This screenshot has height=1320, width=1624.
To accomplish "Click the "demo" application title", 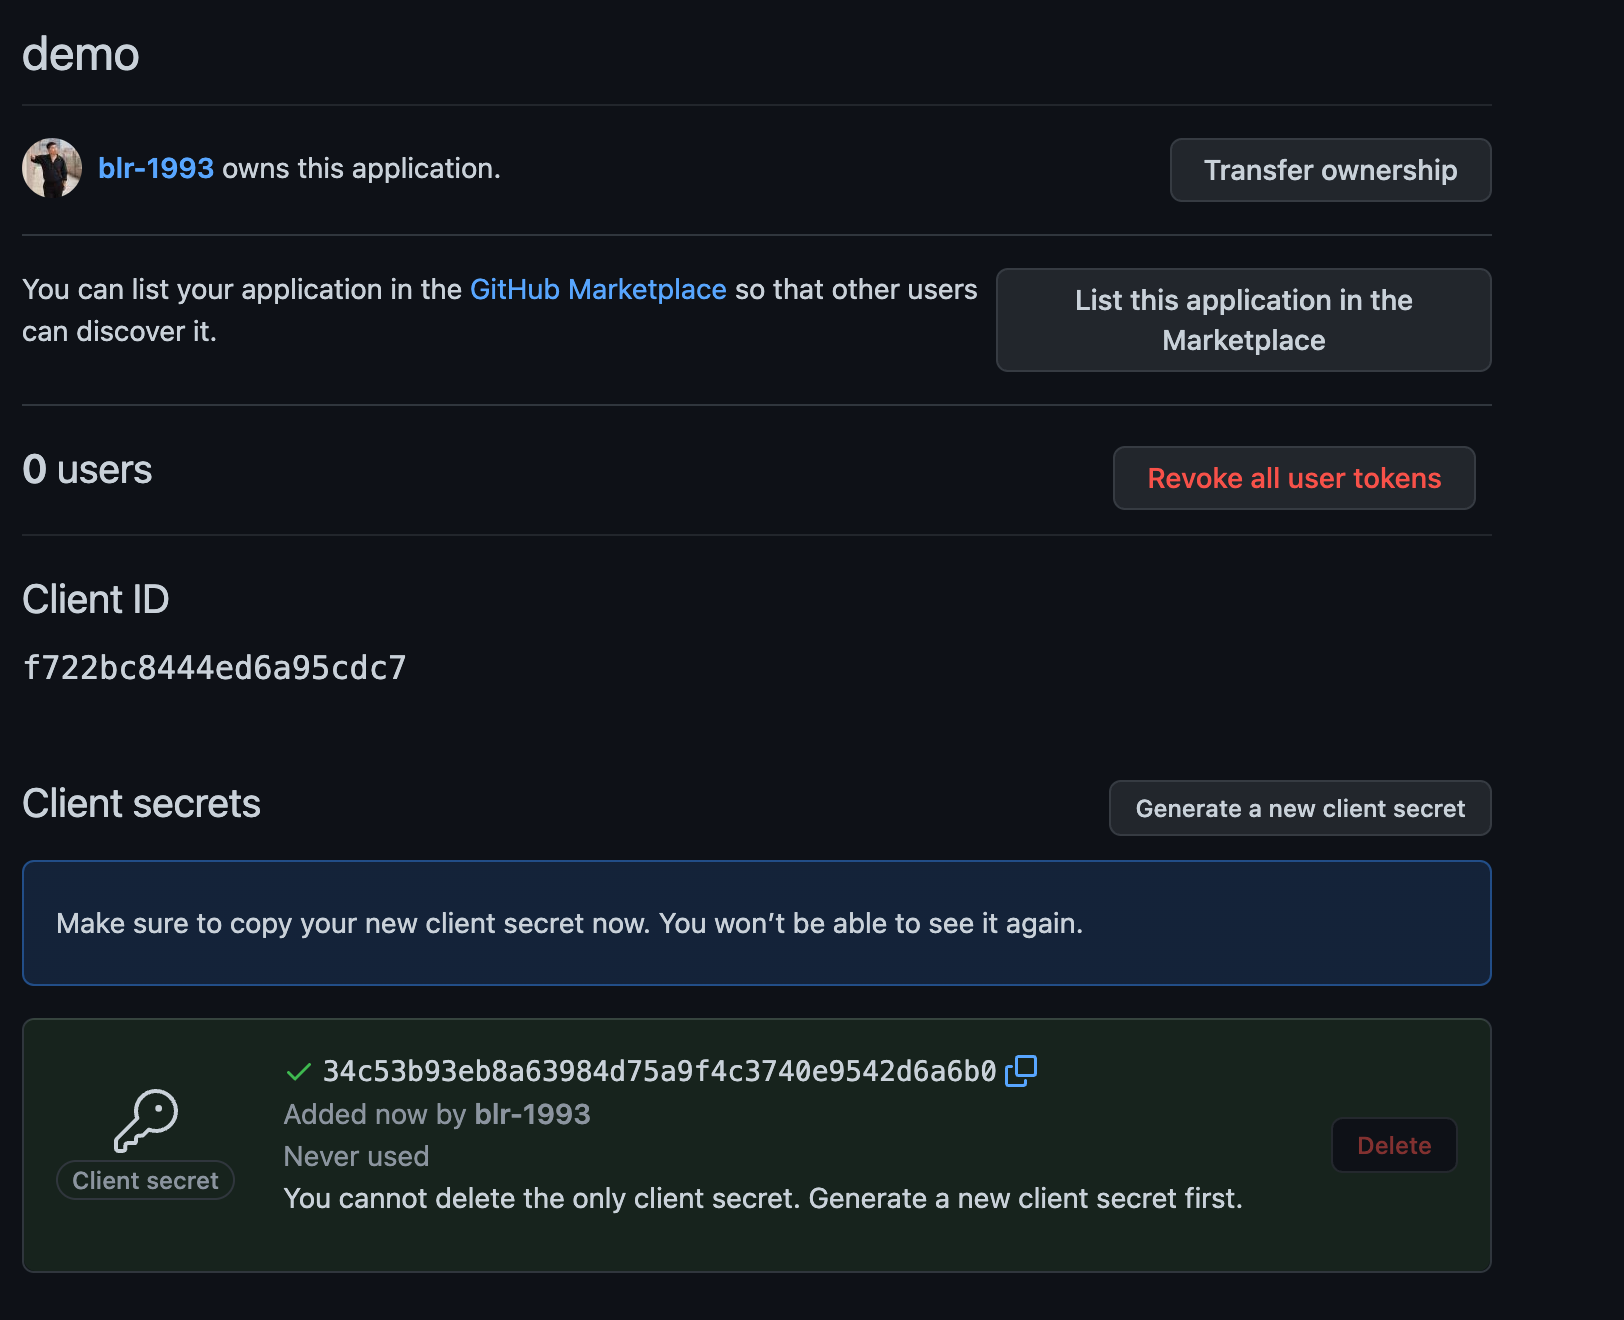I will click(x=80, y=54).
